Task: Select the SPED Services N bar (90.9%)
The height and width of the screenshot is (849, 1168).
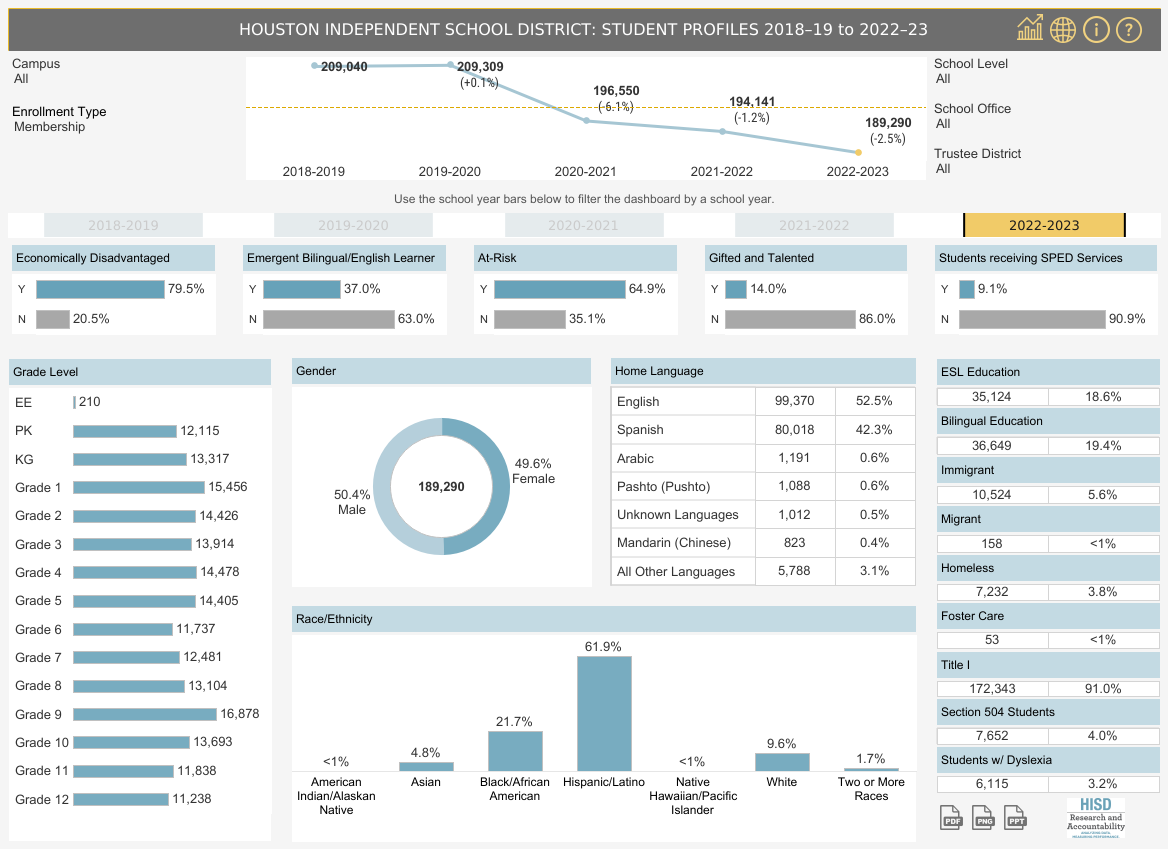Action: pos(1032,319)
